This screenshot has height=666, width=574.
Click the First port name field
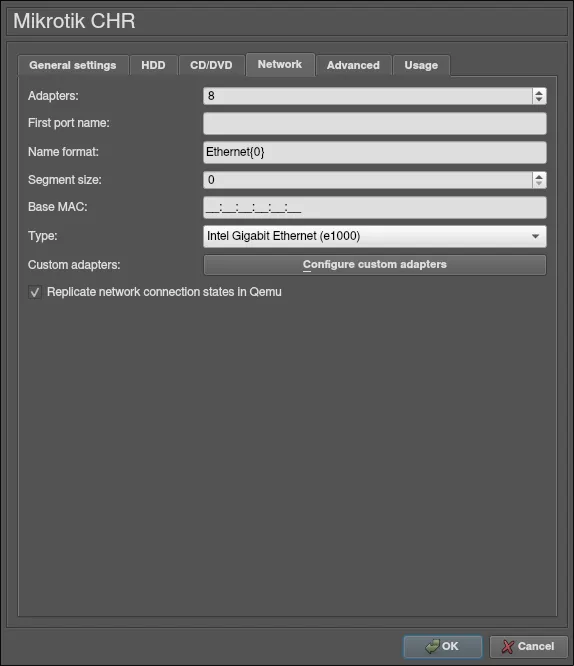(x=375, y=124)
